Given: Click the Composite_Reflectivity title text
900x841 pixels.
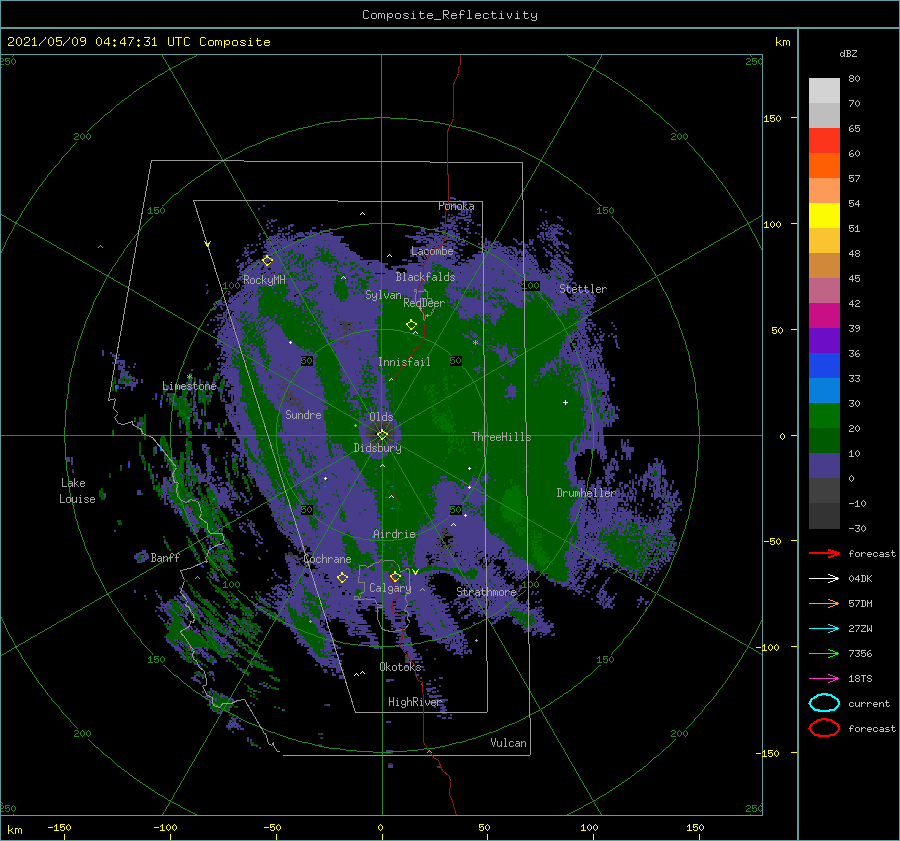Looking at the screenshot, I should tap(450, 15).
